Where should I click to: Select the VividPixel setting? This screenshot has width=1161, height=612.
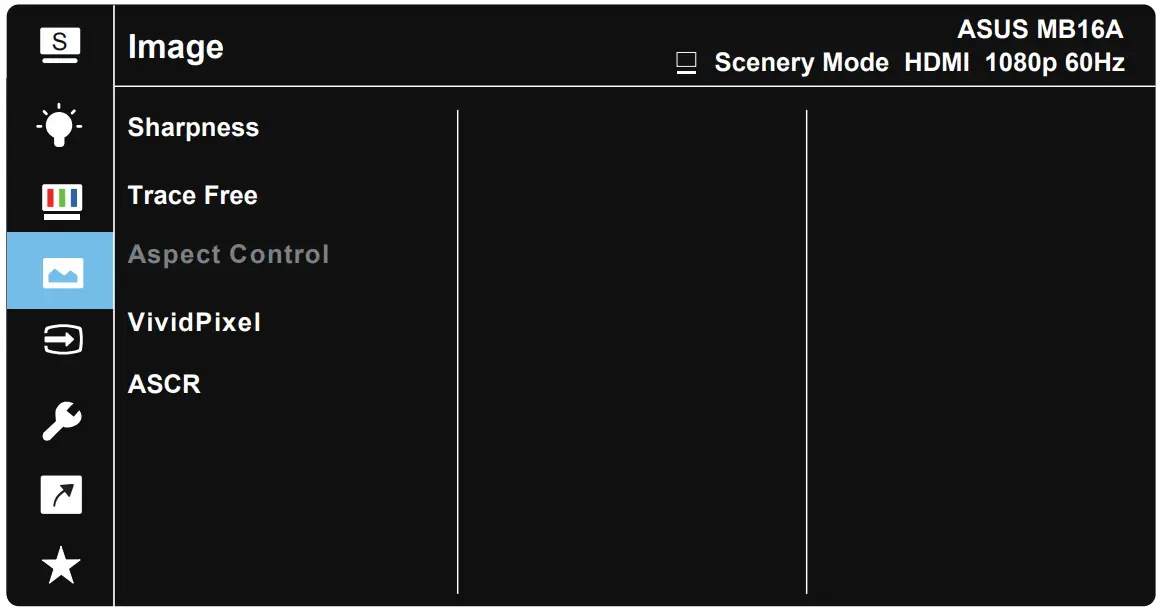click(194, 322)
